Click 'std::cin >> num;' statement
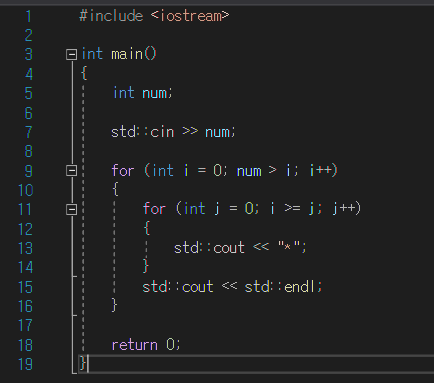Viewport: 434px width, 383px height. coord(173,132)
